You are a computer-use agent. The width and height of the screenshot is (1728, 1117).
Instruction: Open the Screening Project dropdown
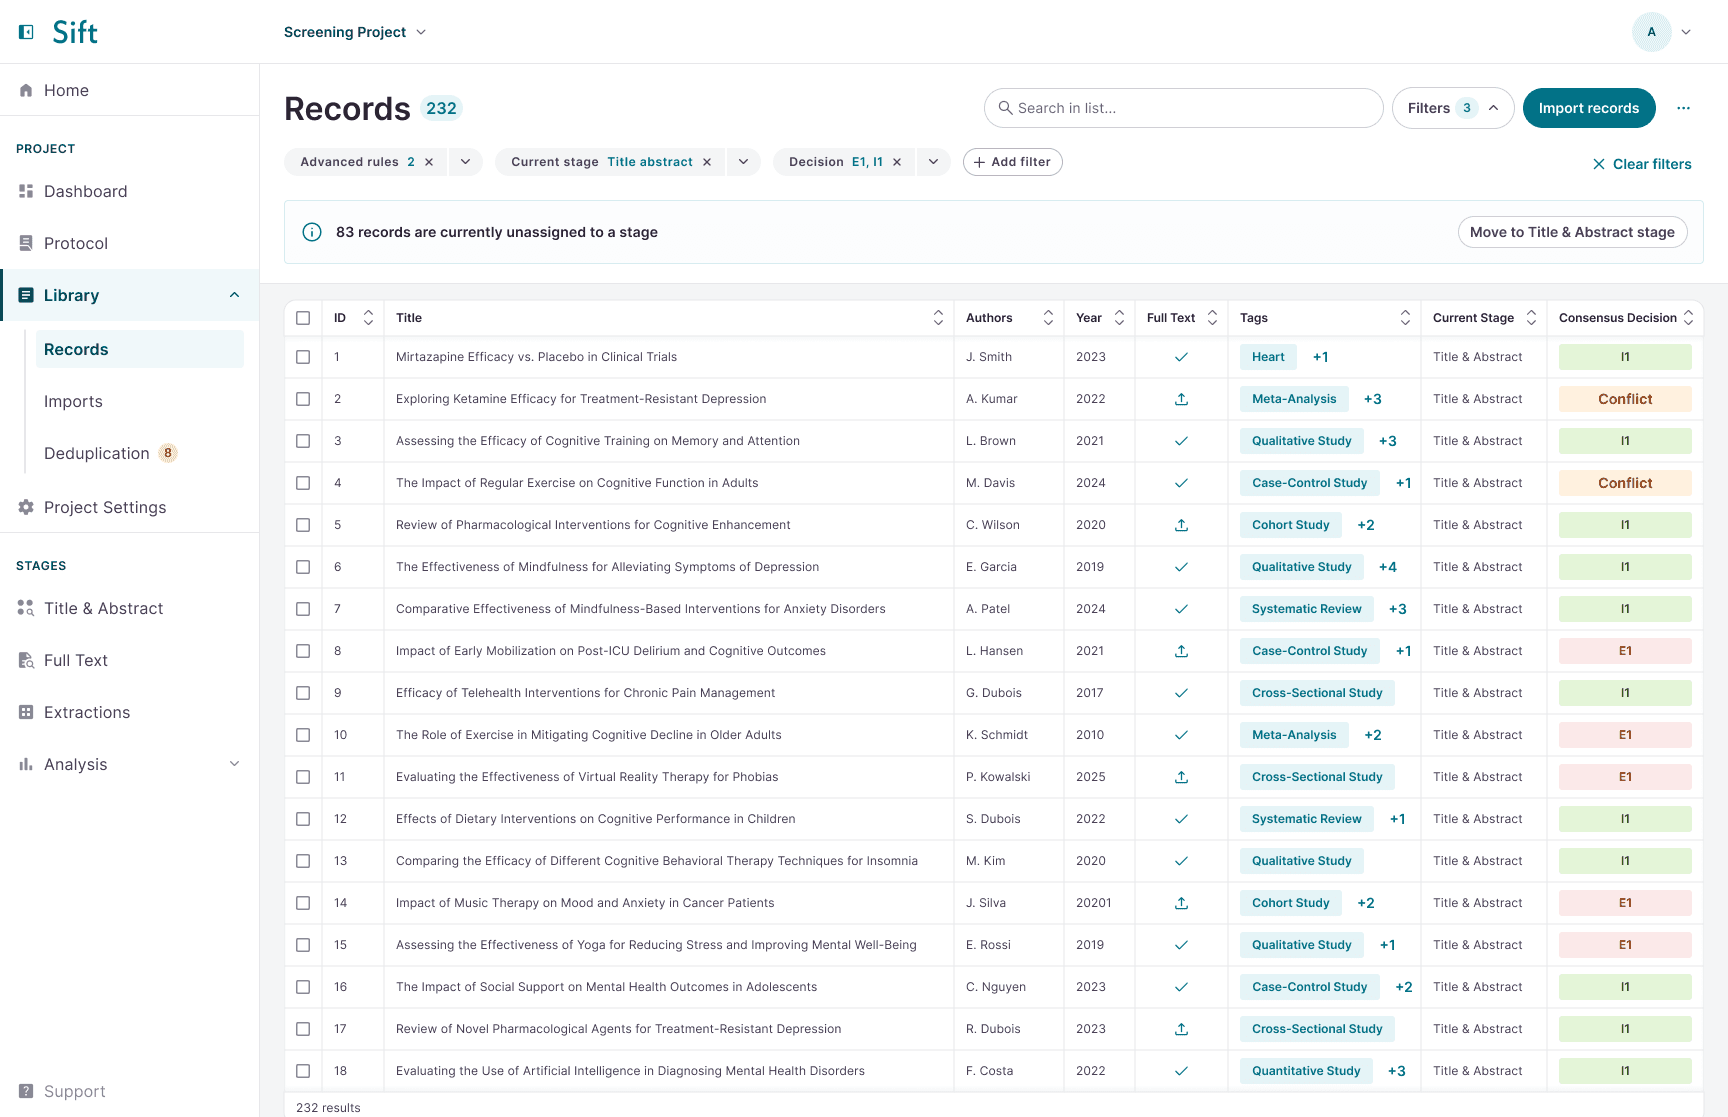[355, 32]
